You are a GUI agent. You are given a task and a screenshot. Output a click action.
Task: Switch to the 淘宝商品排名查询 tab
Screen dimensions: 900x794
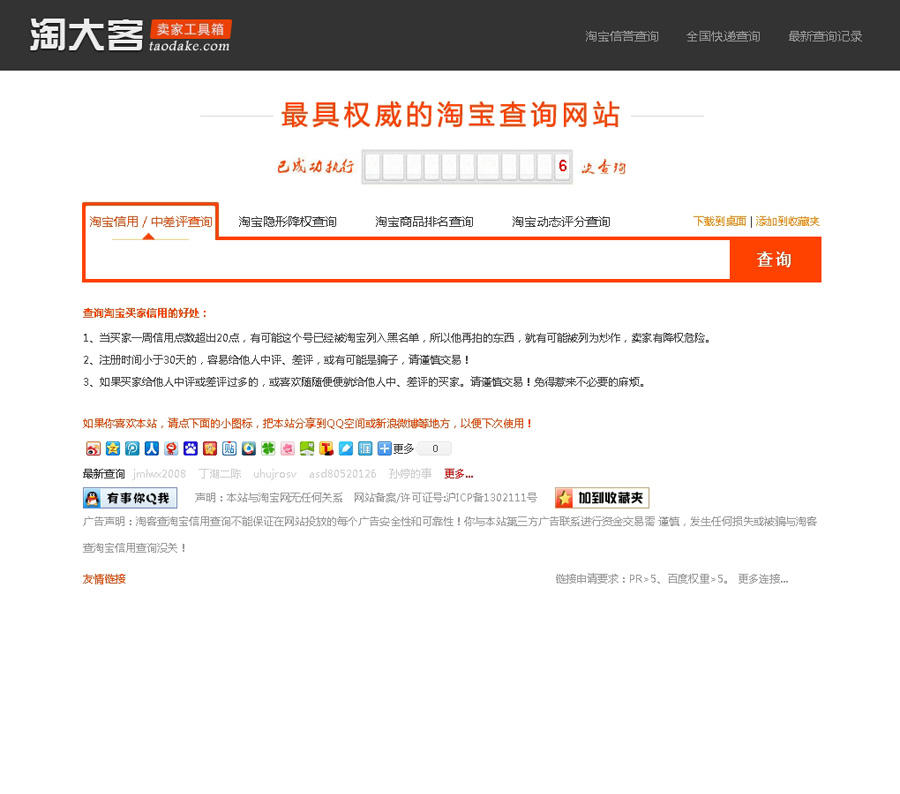click(x=424, y=222)
